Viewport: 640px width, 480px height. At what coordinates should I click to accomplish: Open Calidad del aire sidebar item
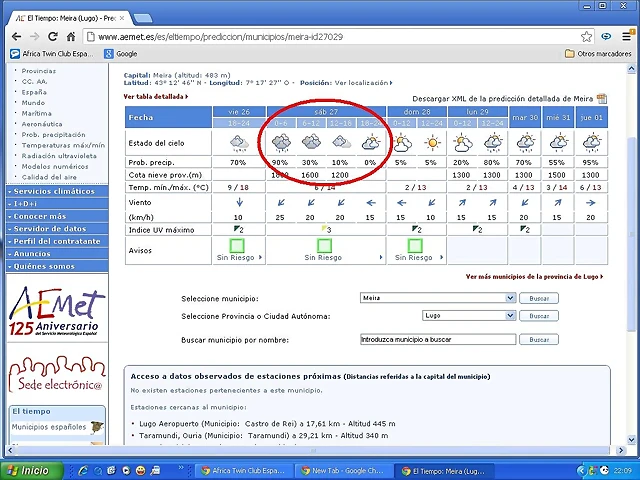pyautogui.click(x=49, y=177)
